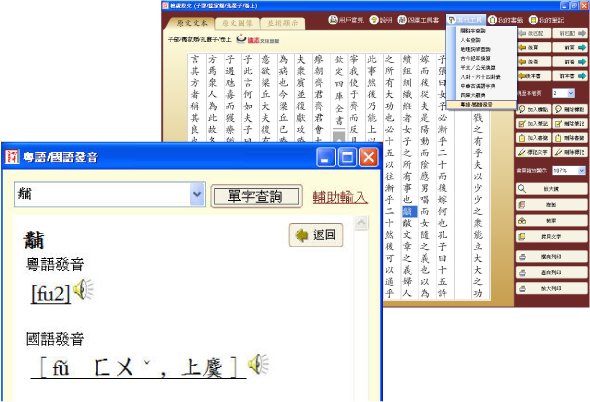The height and width of the screenshot is (402, 590).
Task: Open the 其他工具 toolbar menu
Action: coord(466,20)
